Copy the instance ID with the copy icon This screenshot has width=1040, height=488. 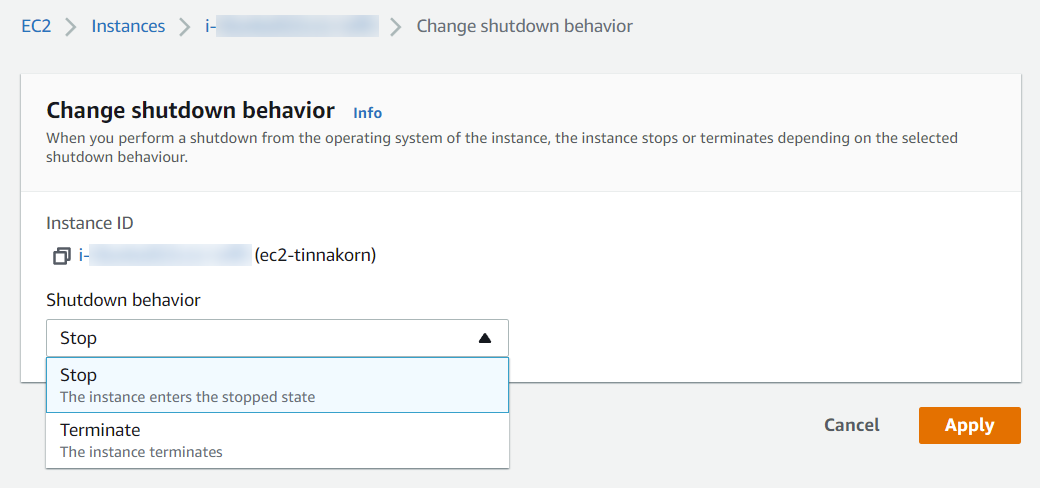pos(61,255)
